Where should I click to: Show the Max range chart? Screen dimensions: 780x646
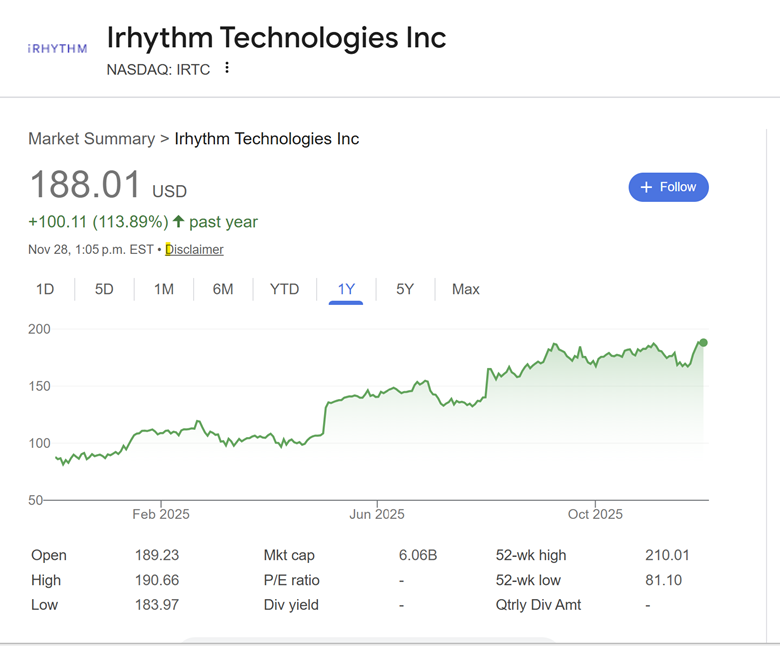click(466, 289)
